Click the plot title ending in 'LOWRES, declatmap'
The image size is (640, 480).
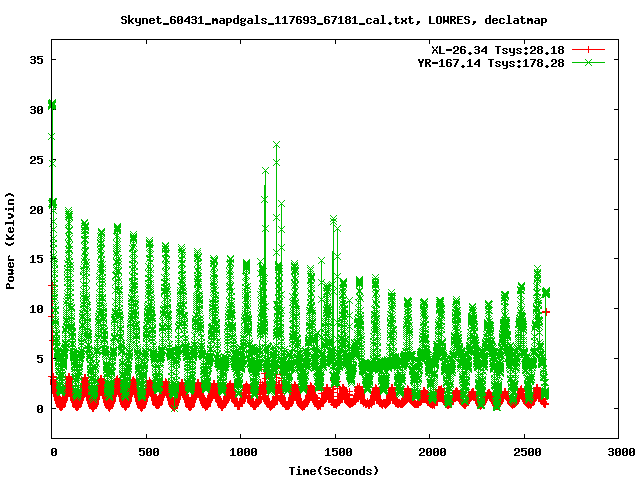pos(333,20)
